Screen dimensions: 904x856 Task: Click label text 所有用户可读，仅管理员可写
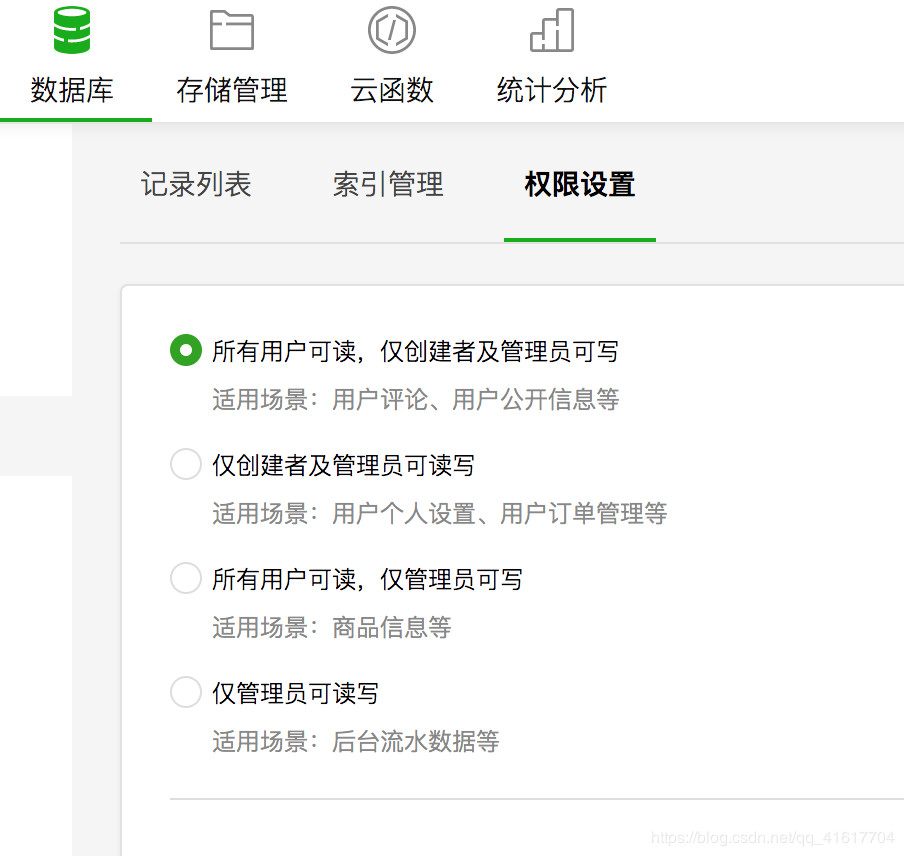click(367, 579)
